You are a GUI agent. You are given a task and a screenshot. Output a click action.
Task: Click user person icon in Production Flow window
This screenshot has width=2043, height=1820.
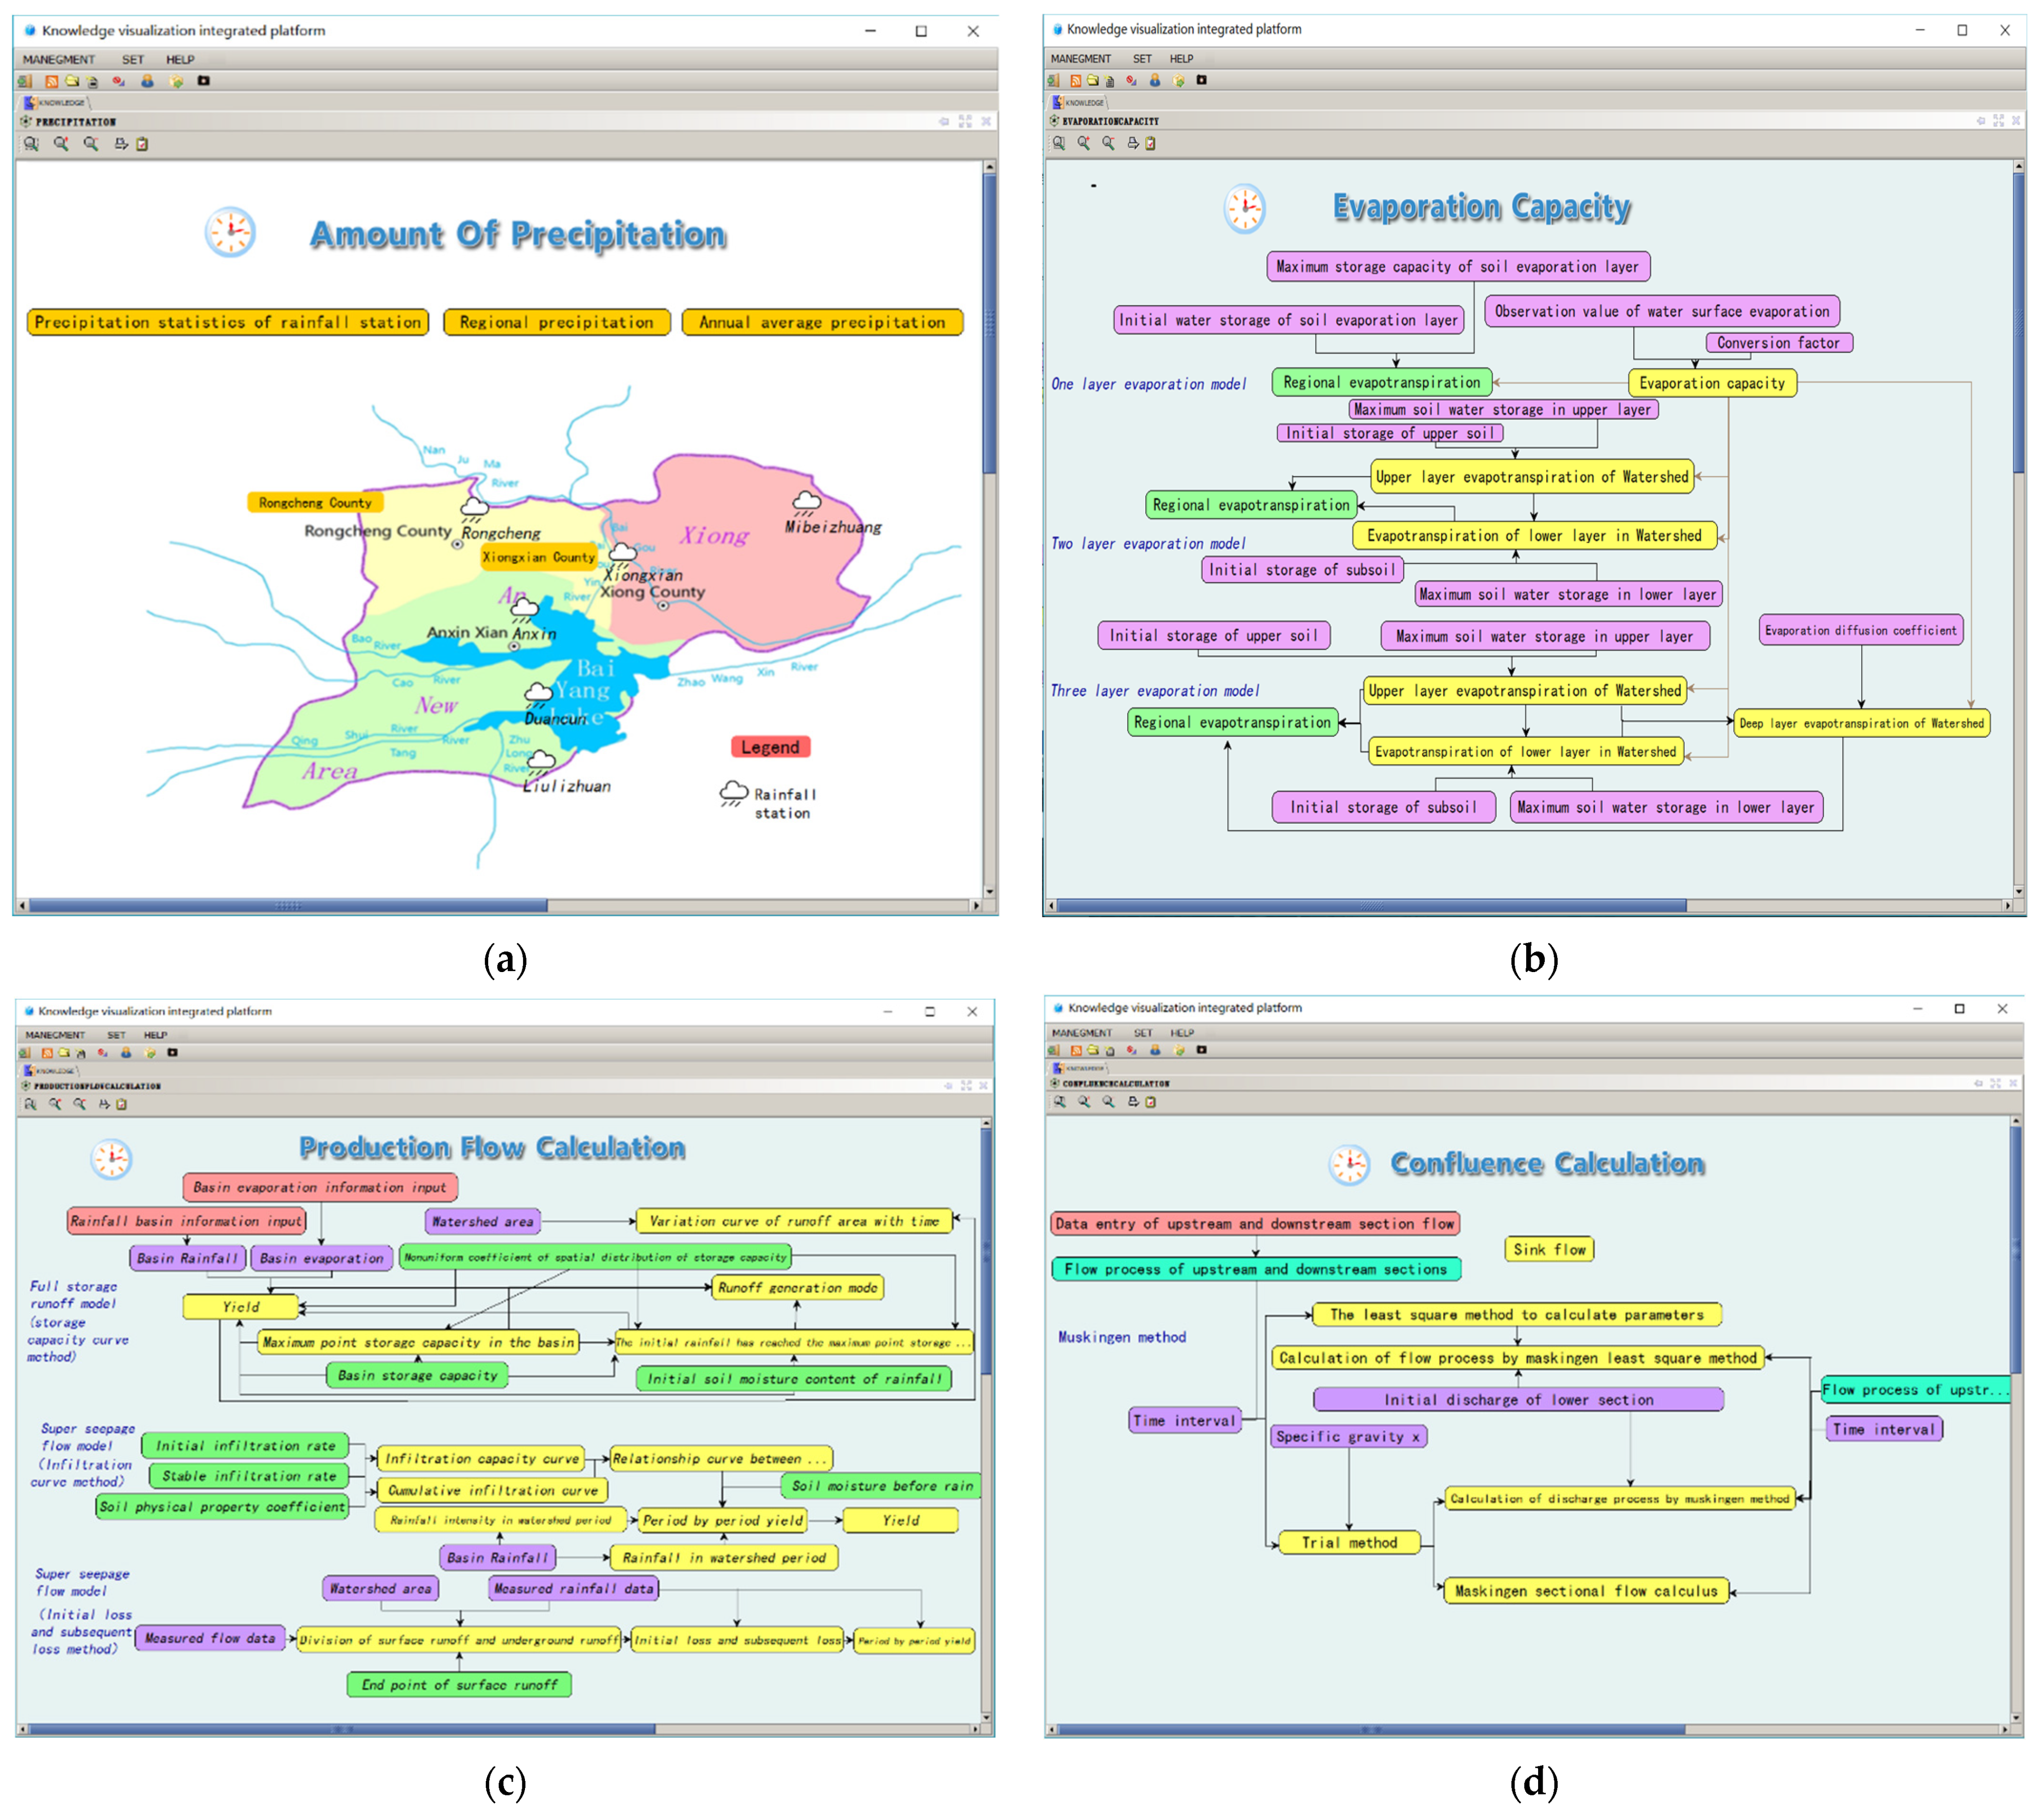pyautogui.click(x=126, y=1053)
